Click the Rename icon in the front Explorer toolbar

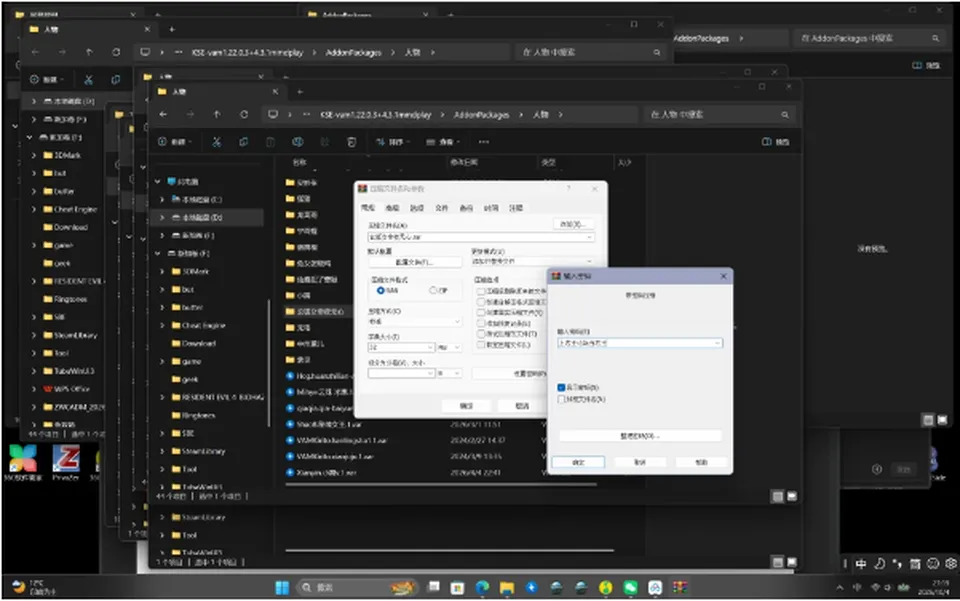[298, 142]
